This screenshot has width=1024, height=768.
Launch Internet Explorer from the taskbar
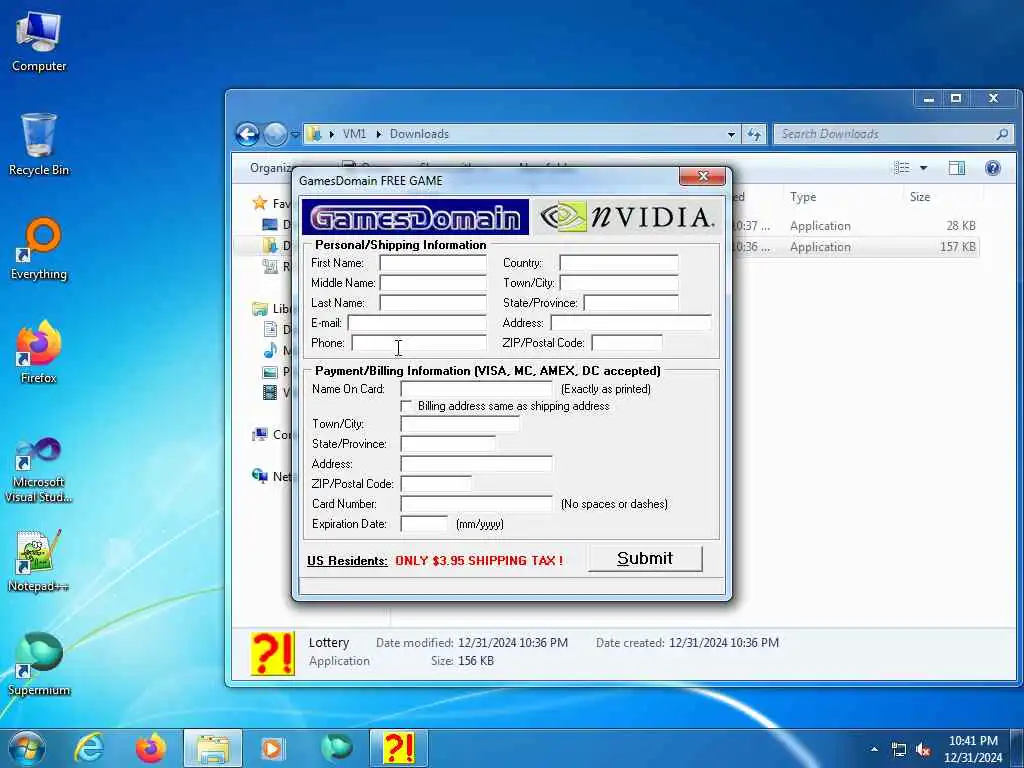point(89,748)
